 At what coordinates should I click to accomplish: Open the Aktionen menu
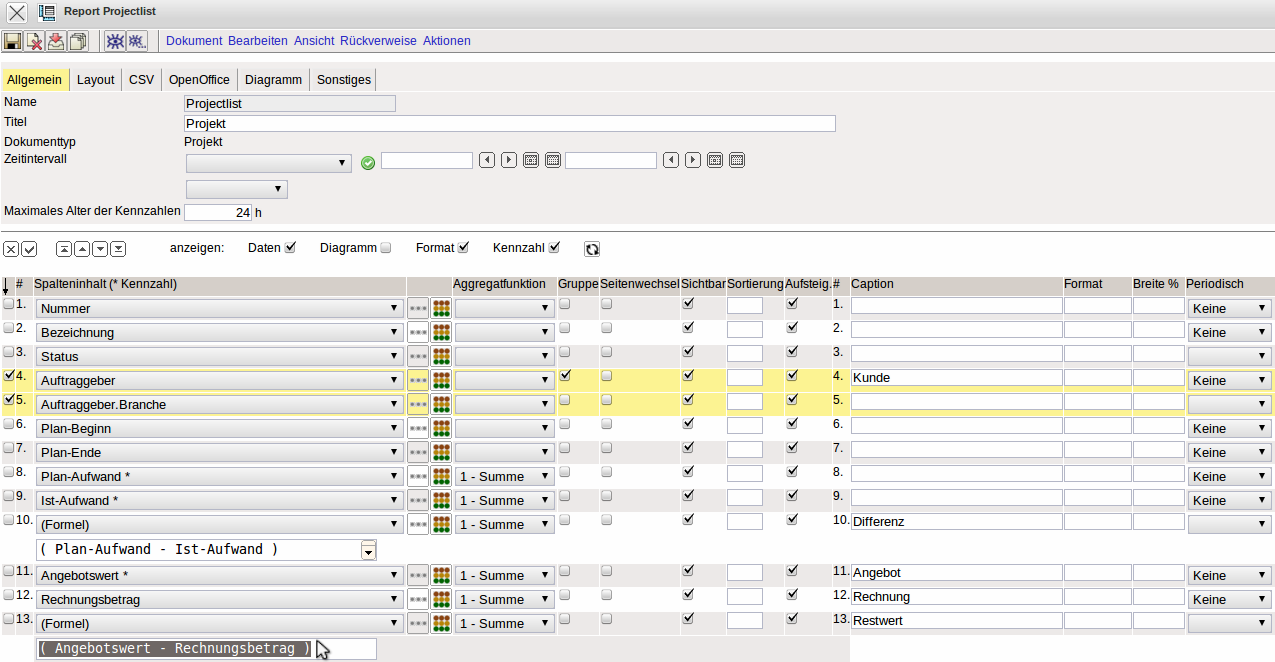click(x=446, y=41)
